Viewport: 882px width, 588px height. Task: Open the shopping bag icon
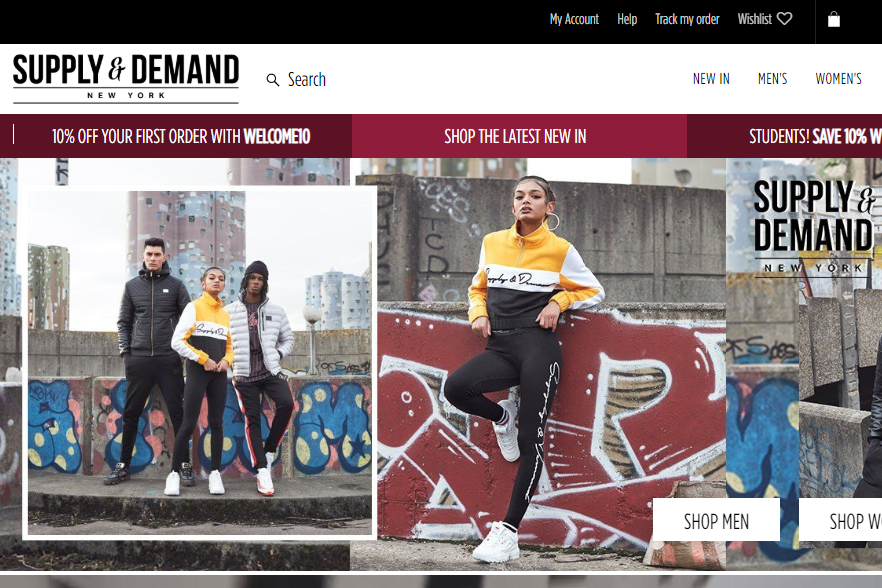click(834, 20)
